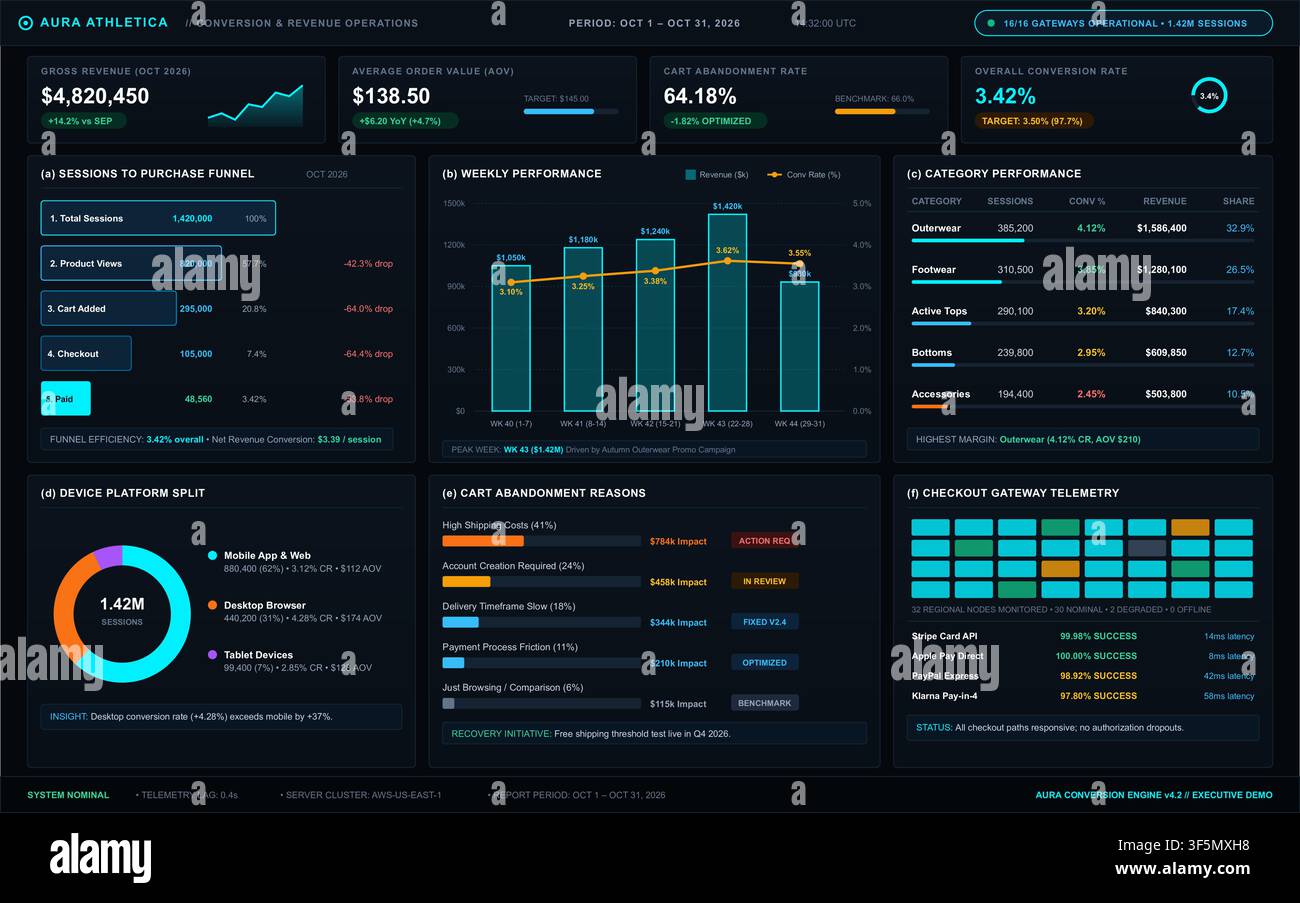
Task: Click the 1.42M sessions donut center
Action: pyautogui.click(x=122, y=610)
